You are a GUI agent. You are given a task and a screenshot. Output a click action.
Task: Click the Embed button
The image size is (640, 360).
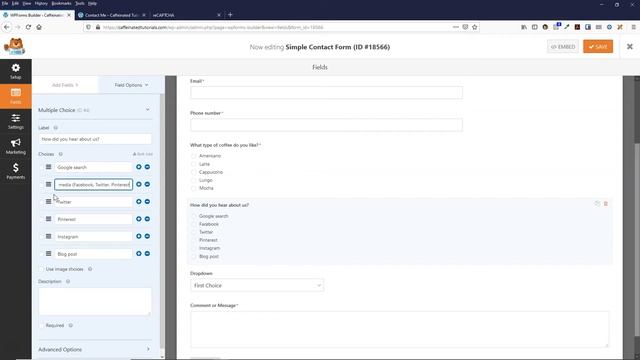563,47
